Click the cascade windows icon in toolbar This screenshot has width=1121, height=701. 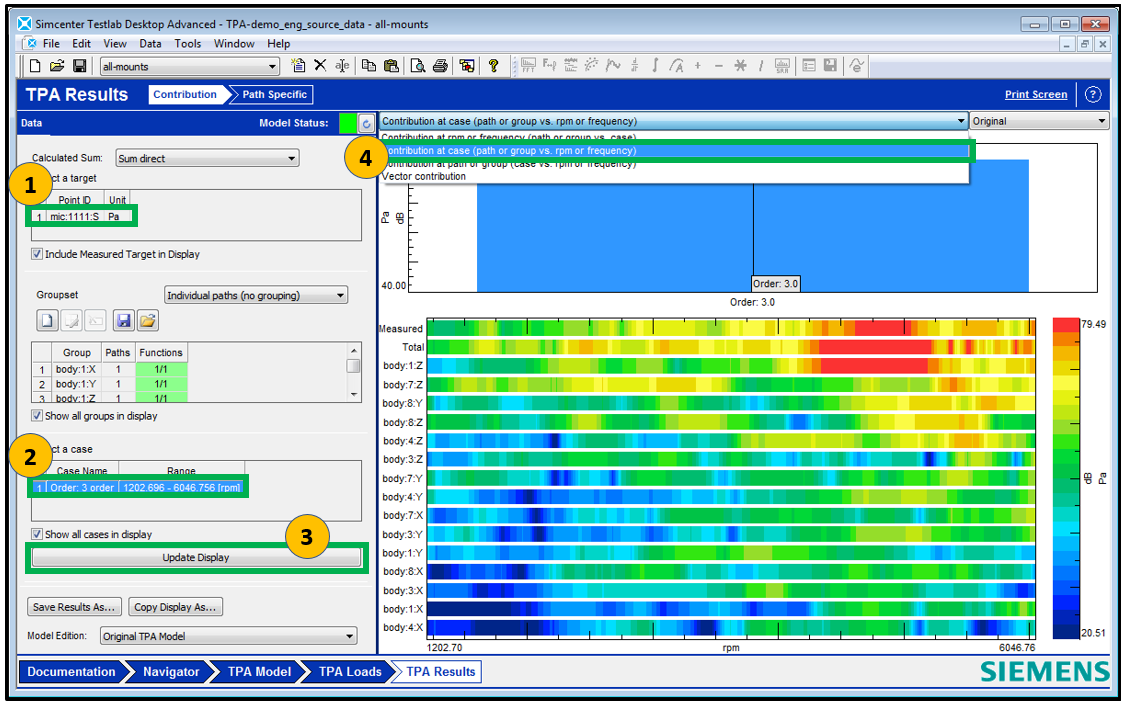[x=467, y=66]
